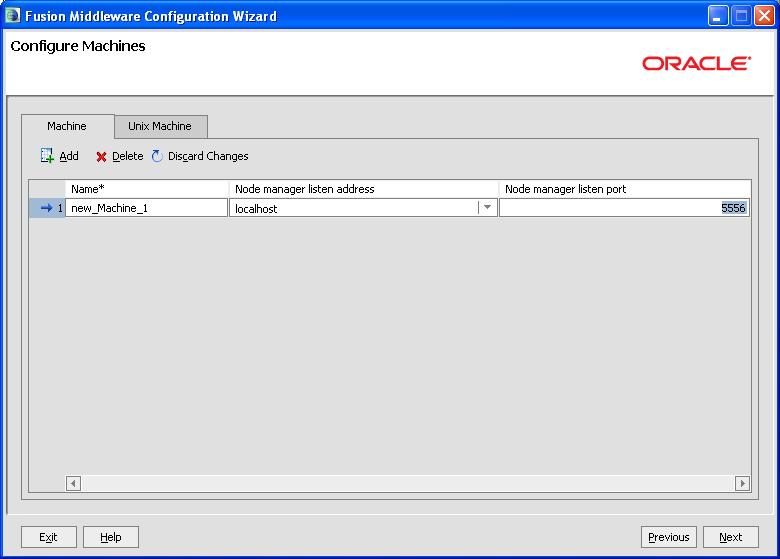Expand the listen address dropdown arrow

pos(487,207)
